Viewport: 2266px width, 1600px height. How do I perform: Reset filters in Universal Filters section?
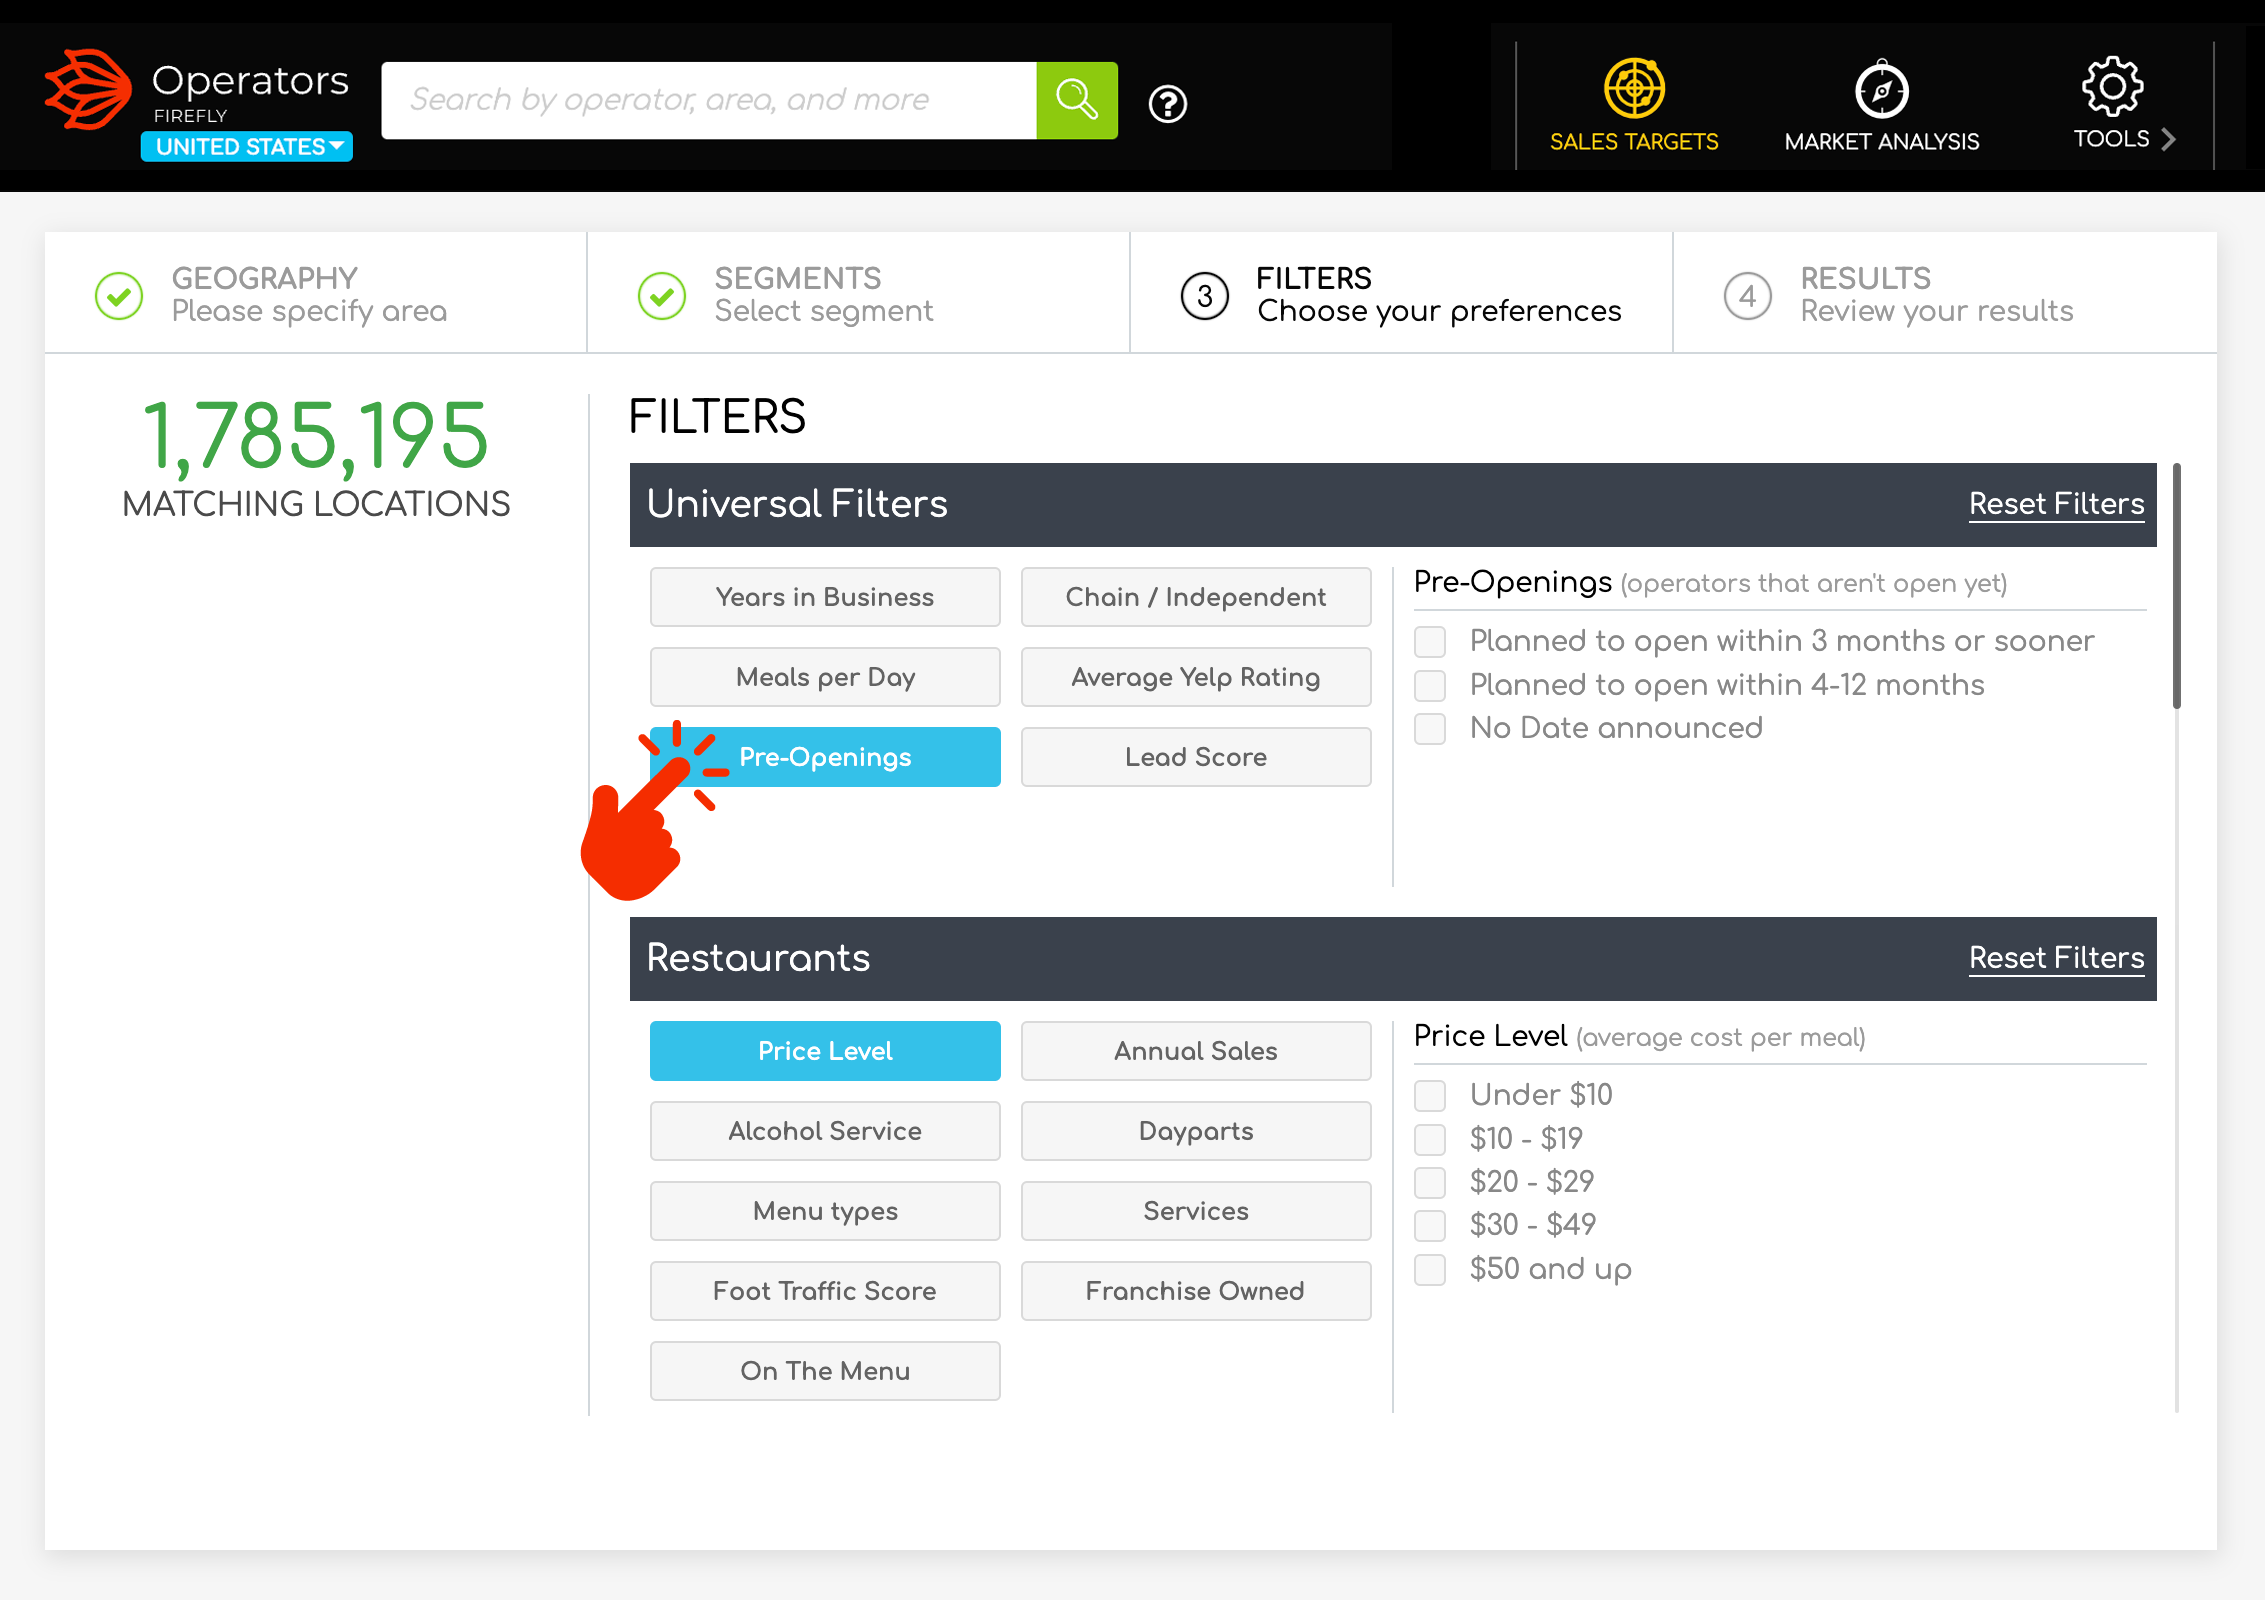(2056, 504)
